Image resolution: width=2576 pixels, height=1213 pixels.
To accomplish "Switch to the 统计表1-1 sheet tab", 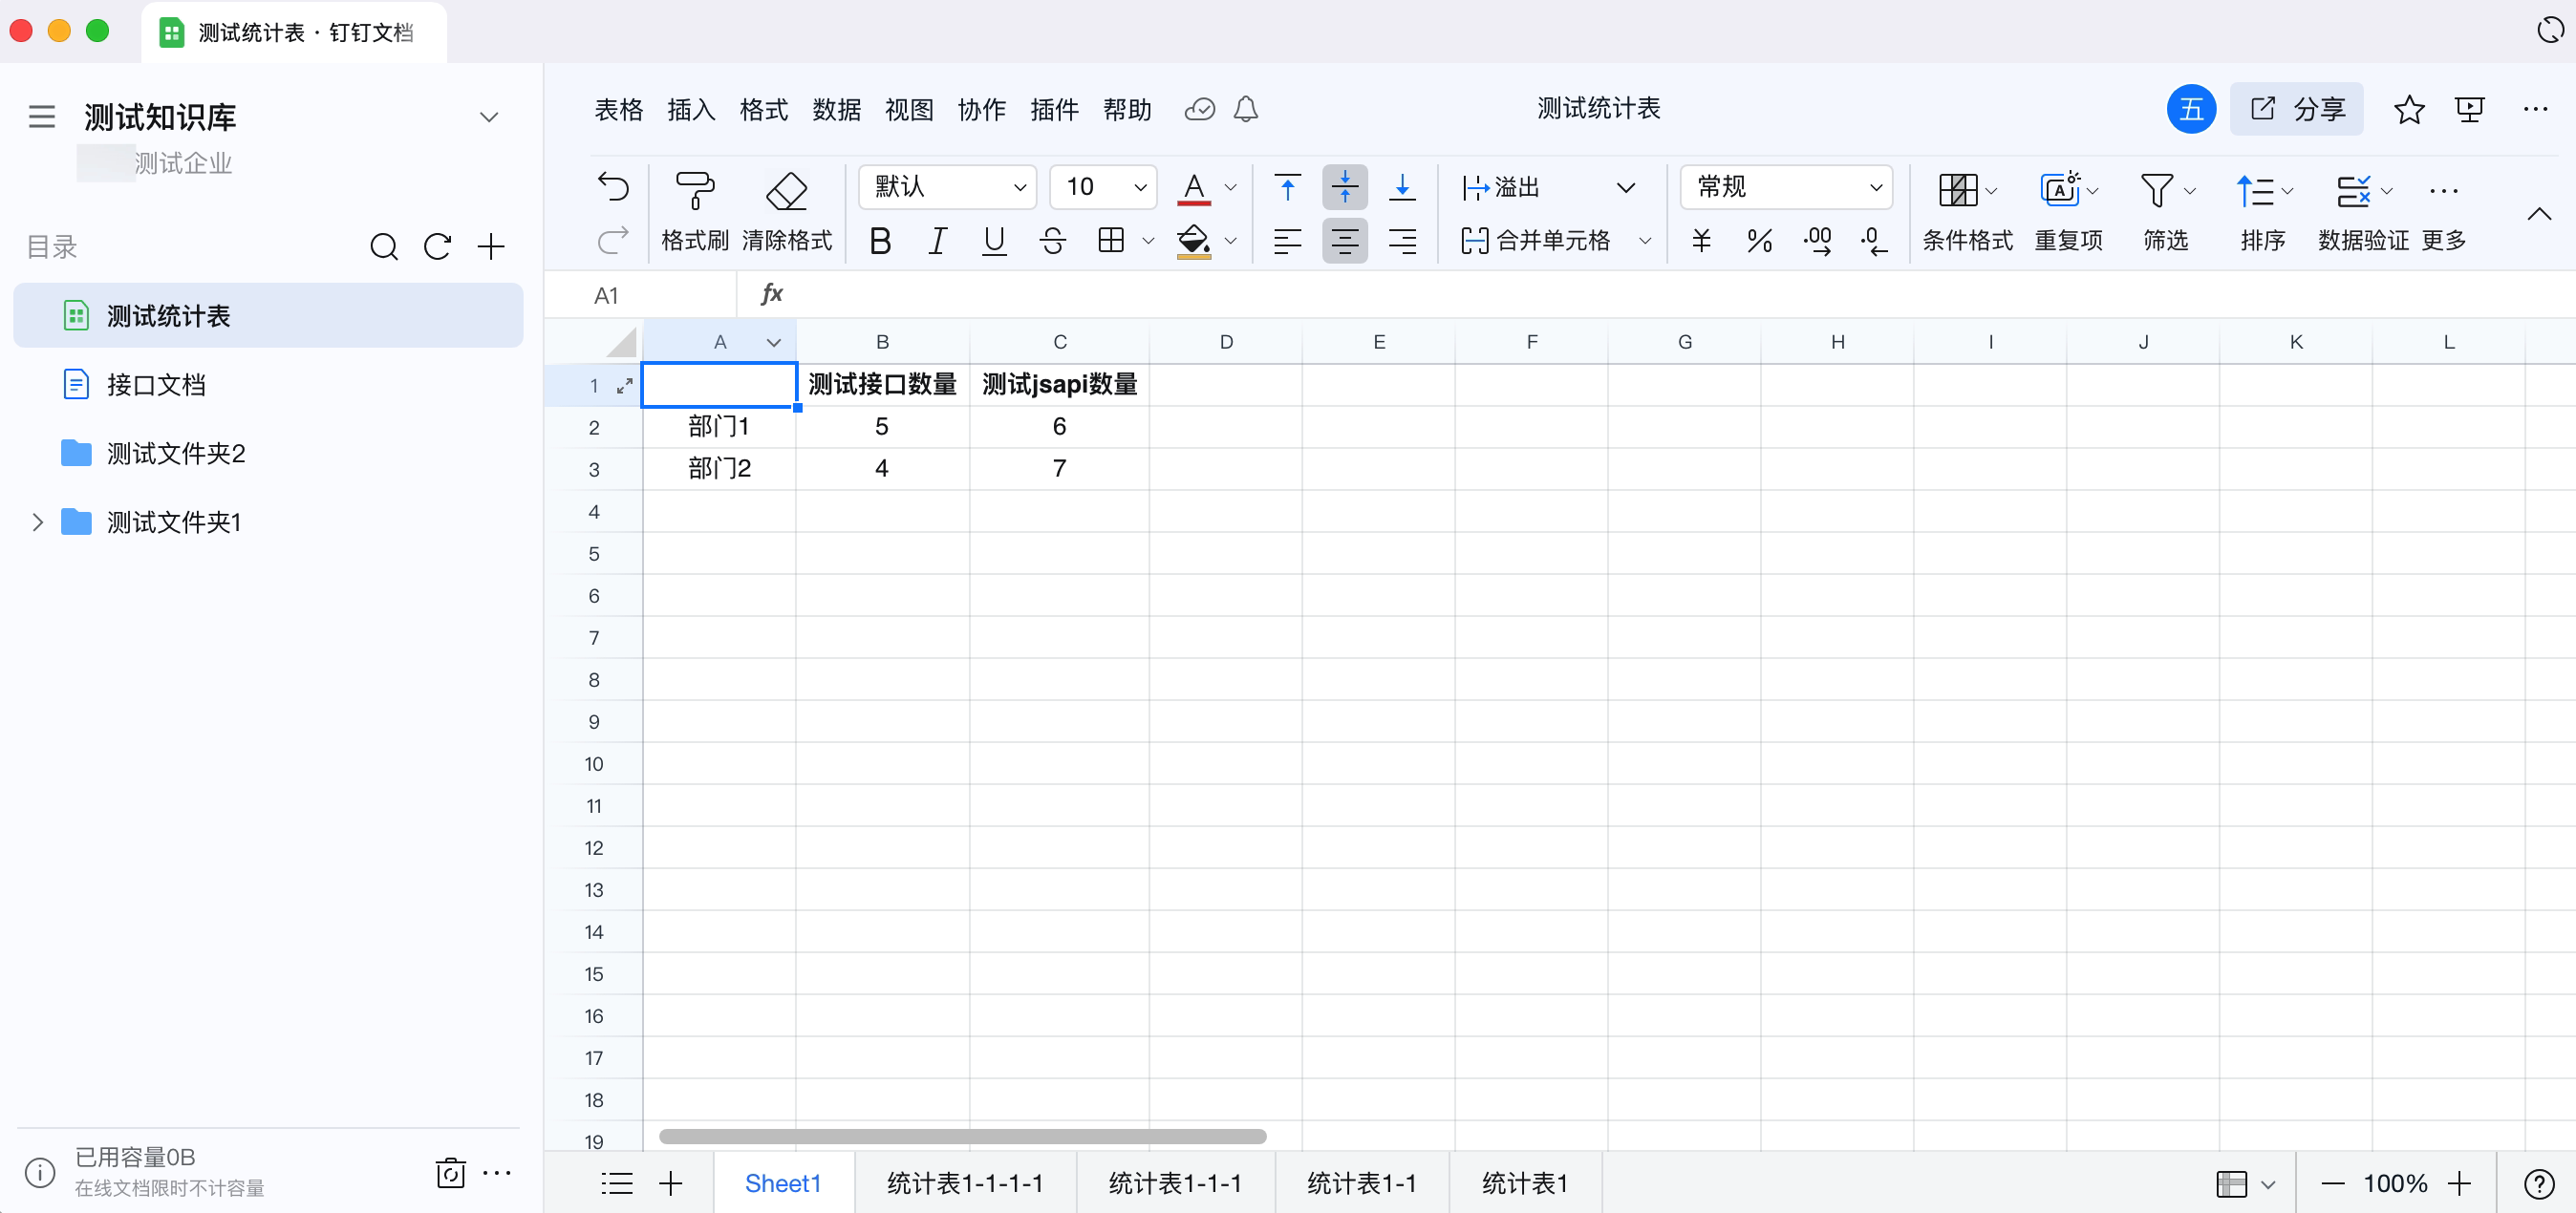I will (x=1360, y=1183).
